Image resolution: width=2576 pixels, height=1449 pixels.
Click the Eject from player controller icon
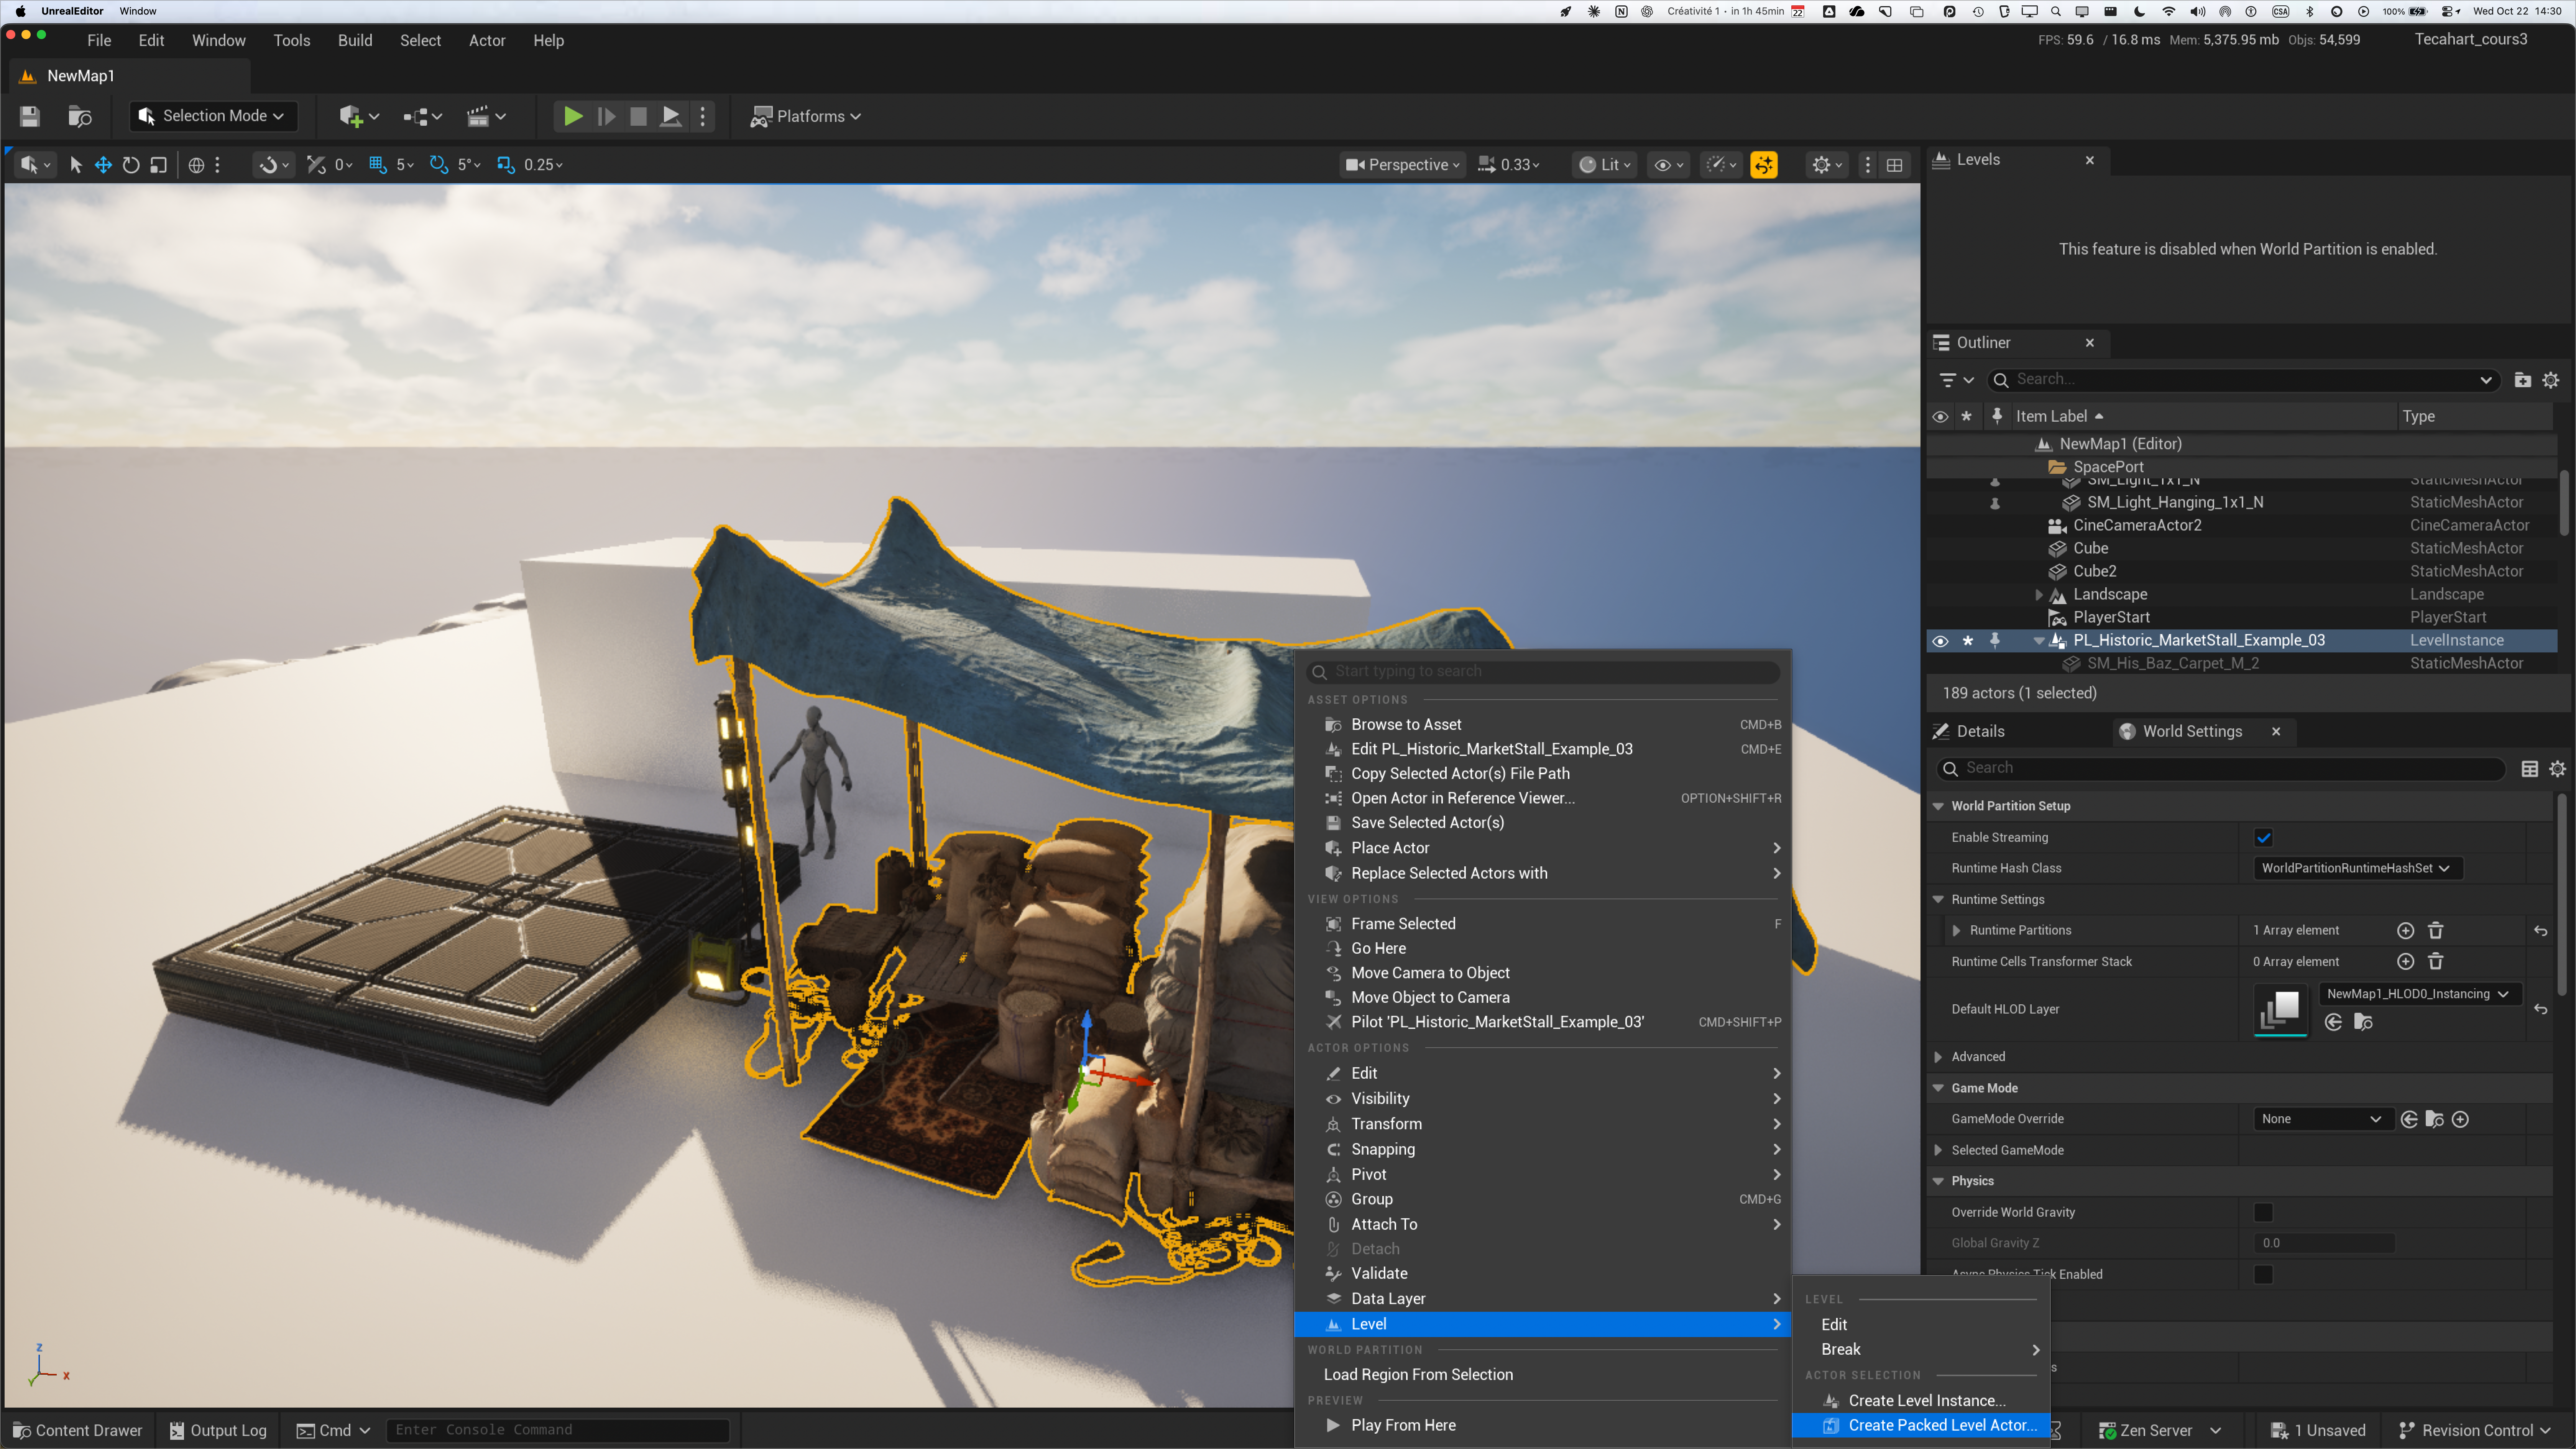(671, 116)
